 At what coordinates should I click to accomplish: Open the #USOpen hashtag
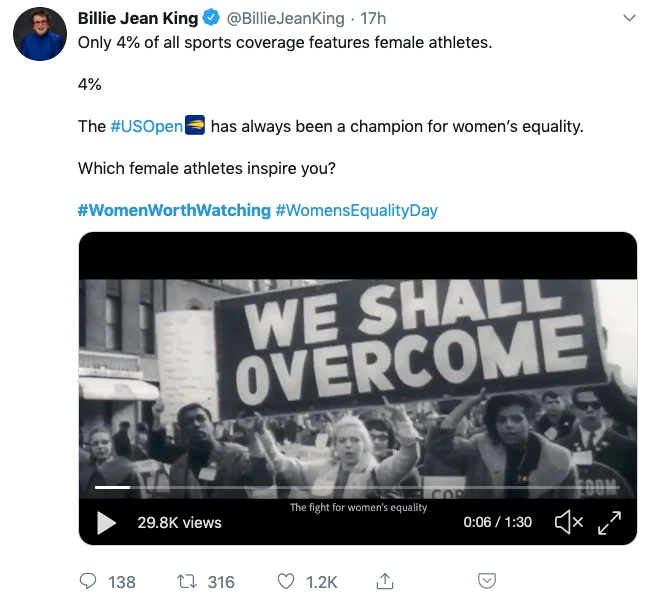click(x=145, y=126)
